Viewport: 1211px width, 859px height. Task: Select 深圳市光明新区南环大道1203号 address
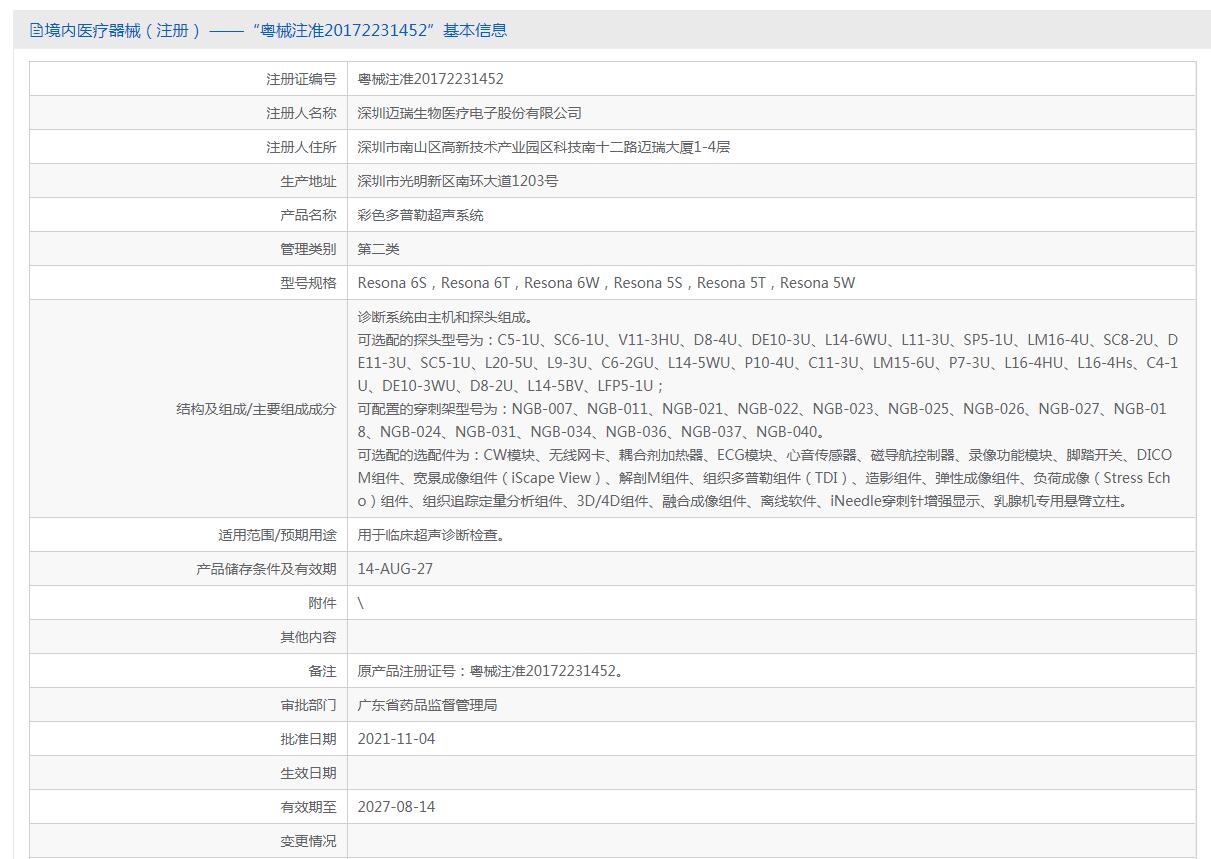pos(458,181)
